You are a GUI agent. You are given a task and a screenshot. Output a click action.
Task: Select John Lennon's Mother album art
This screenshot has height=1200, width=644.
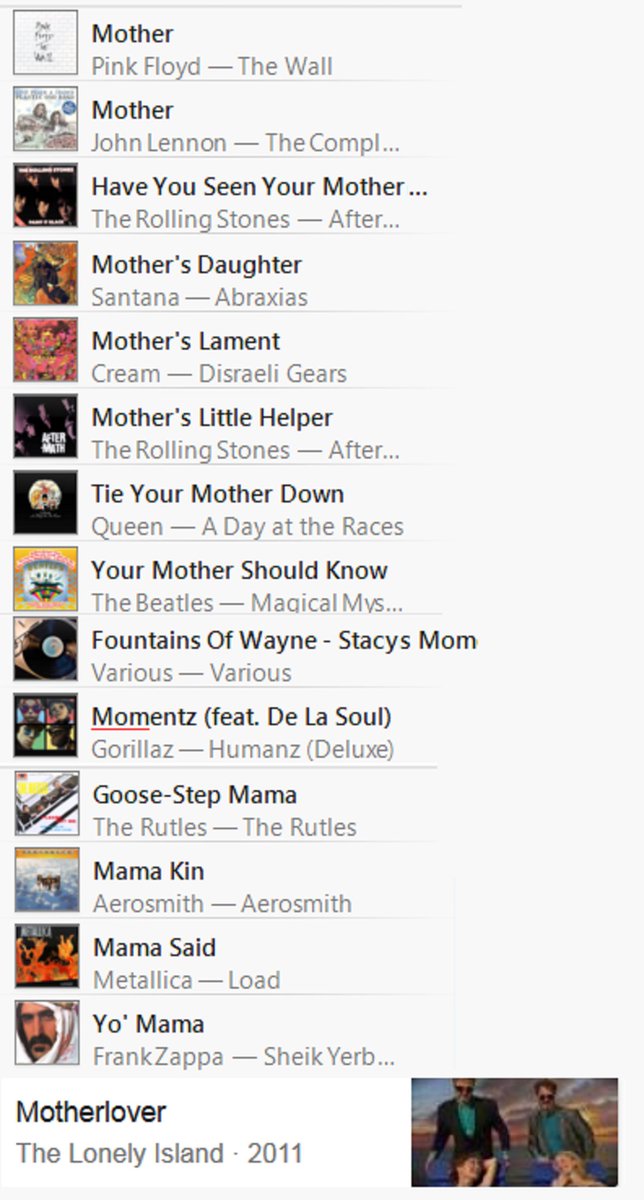coord(45,119)
